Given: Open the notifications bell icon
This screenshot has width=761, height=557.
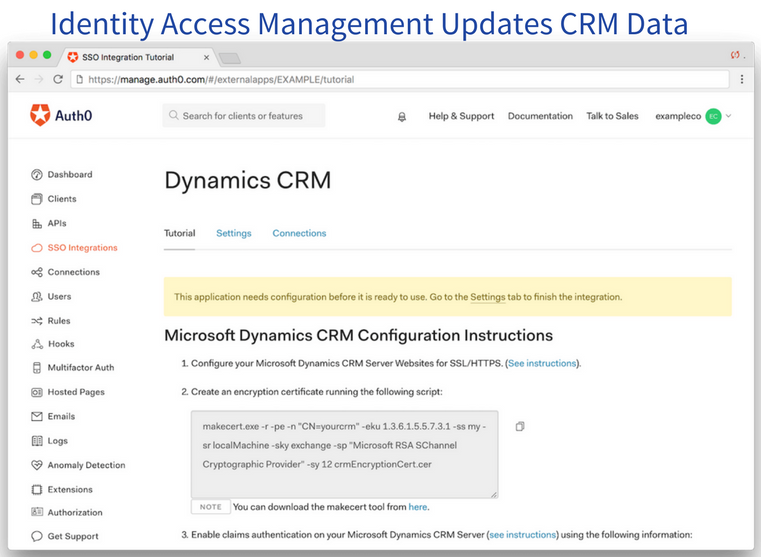Looking at the screenshot, I should pos(402,117).
